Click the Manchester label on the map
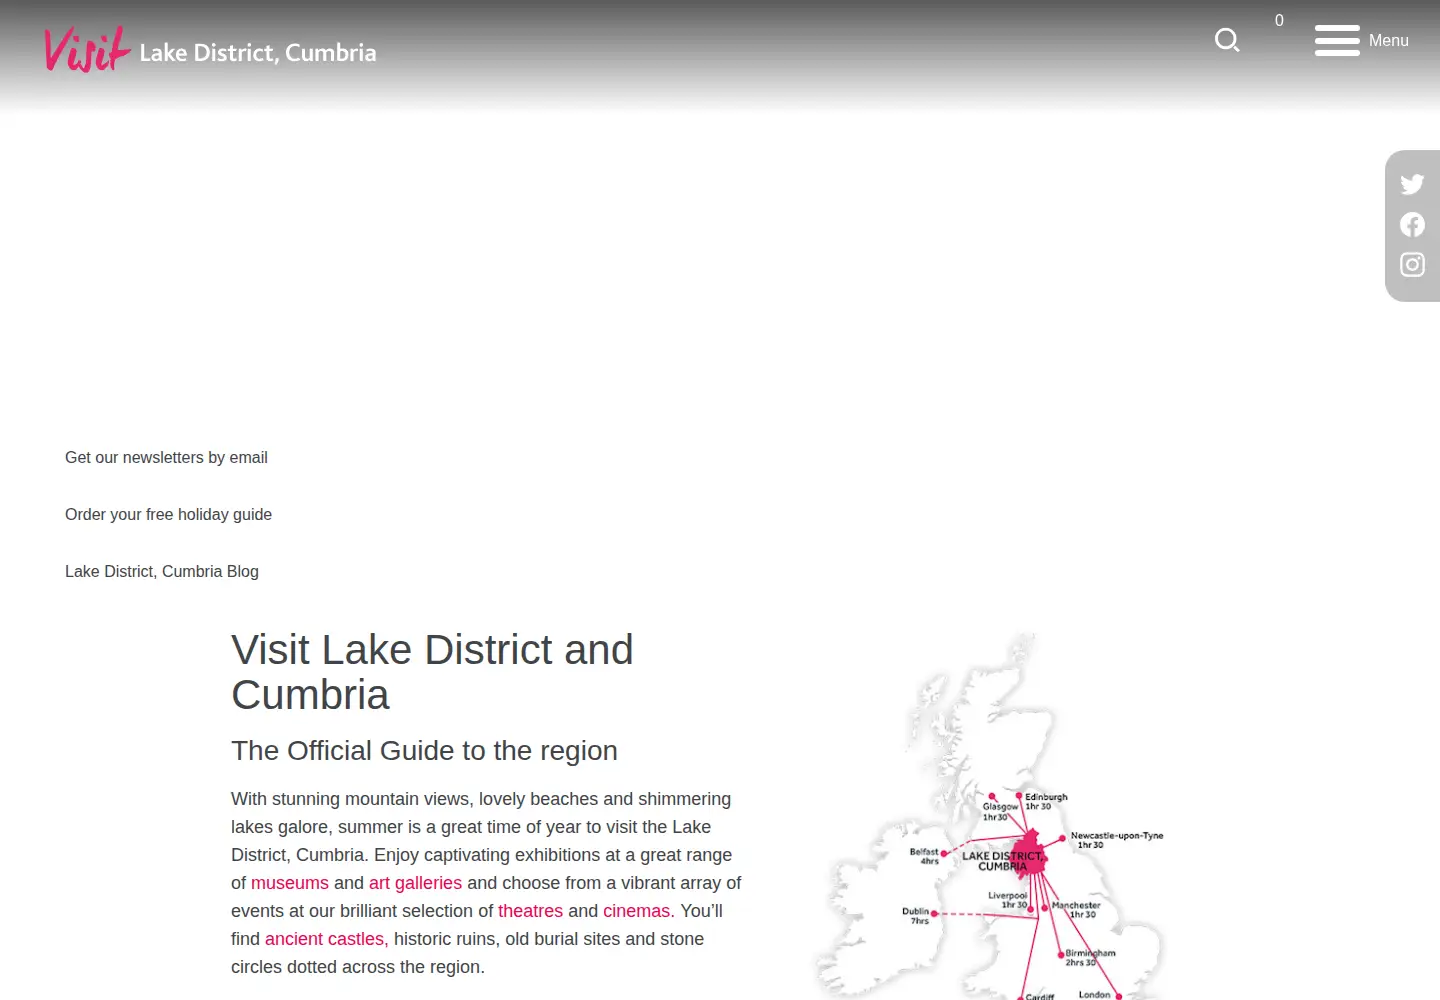 pyautogui.click(x=1076, y=909)
